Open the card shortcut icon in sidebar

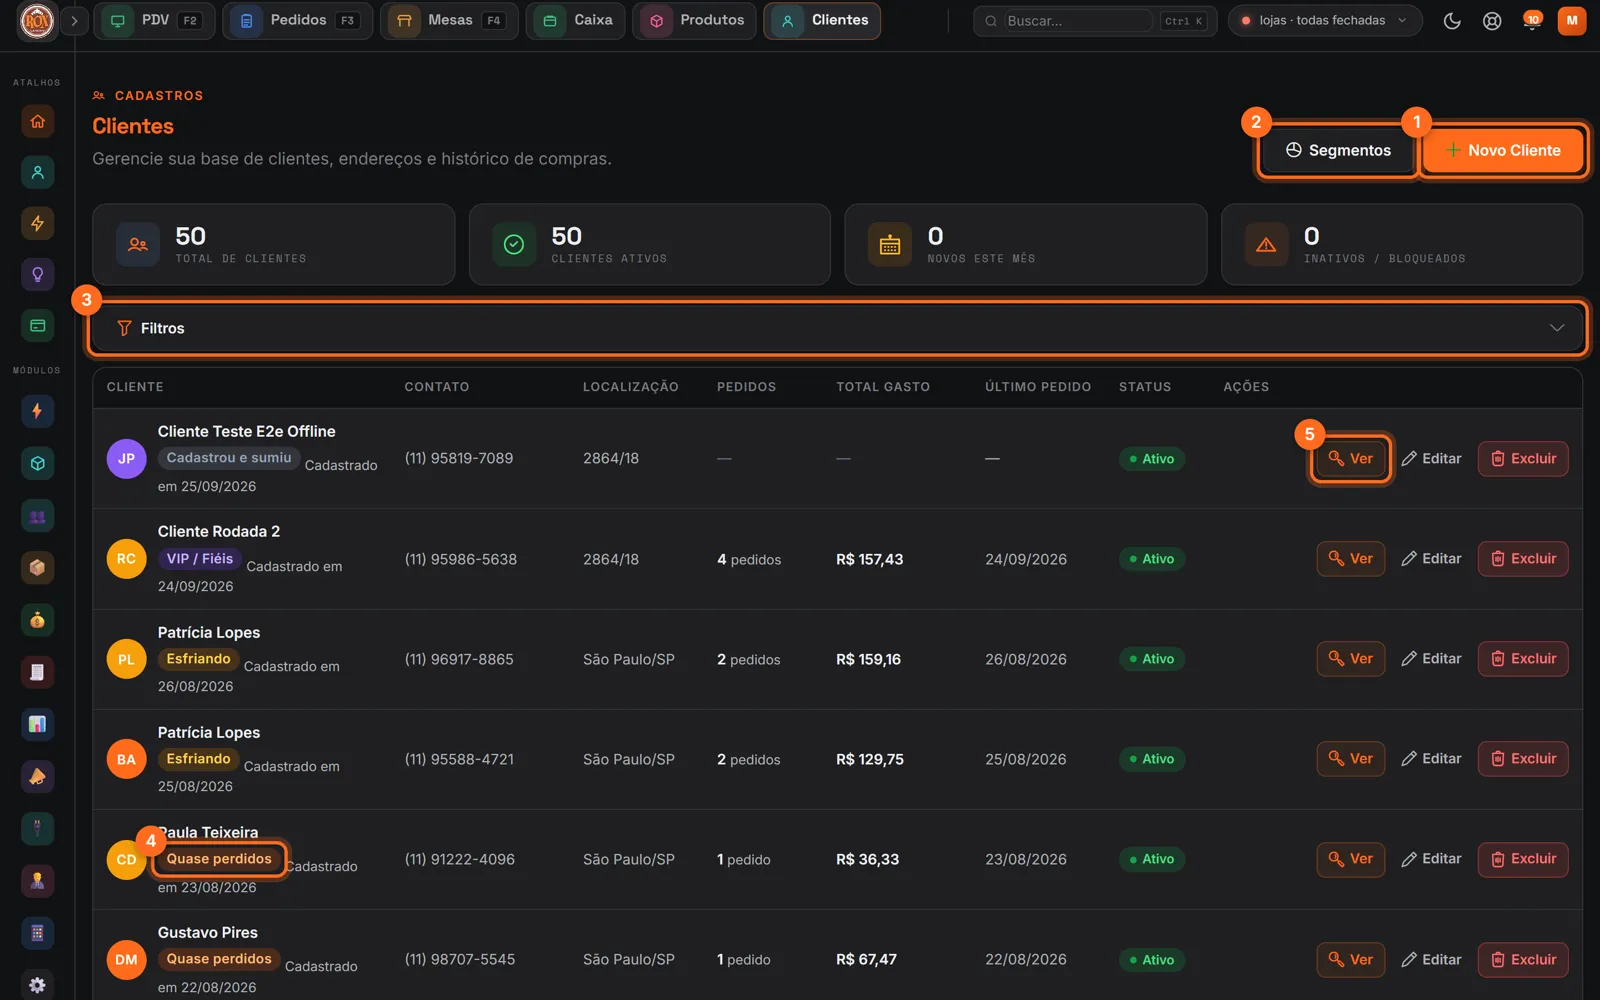point(37,325)
